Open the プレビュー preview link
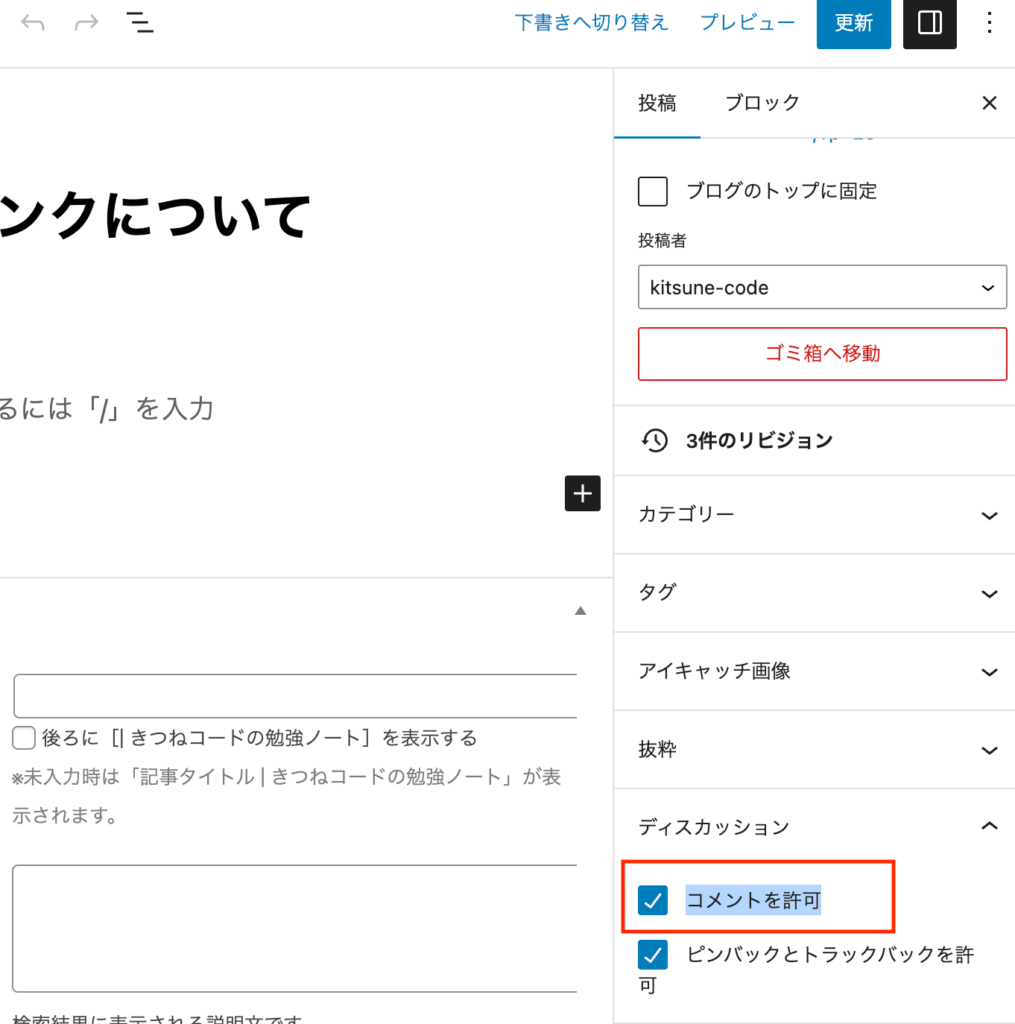Screen dimensions: 1015x1024 click(x=747, y=23)
